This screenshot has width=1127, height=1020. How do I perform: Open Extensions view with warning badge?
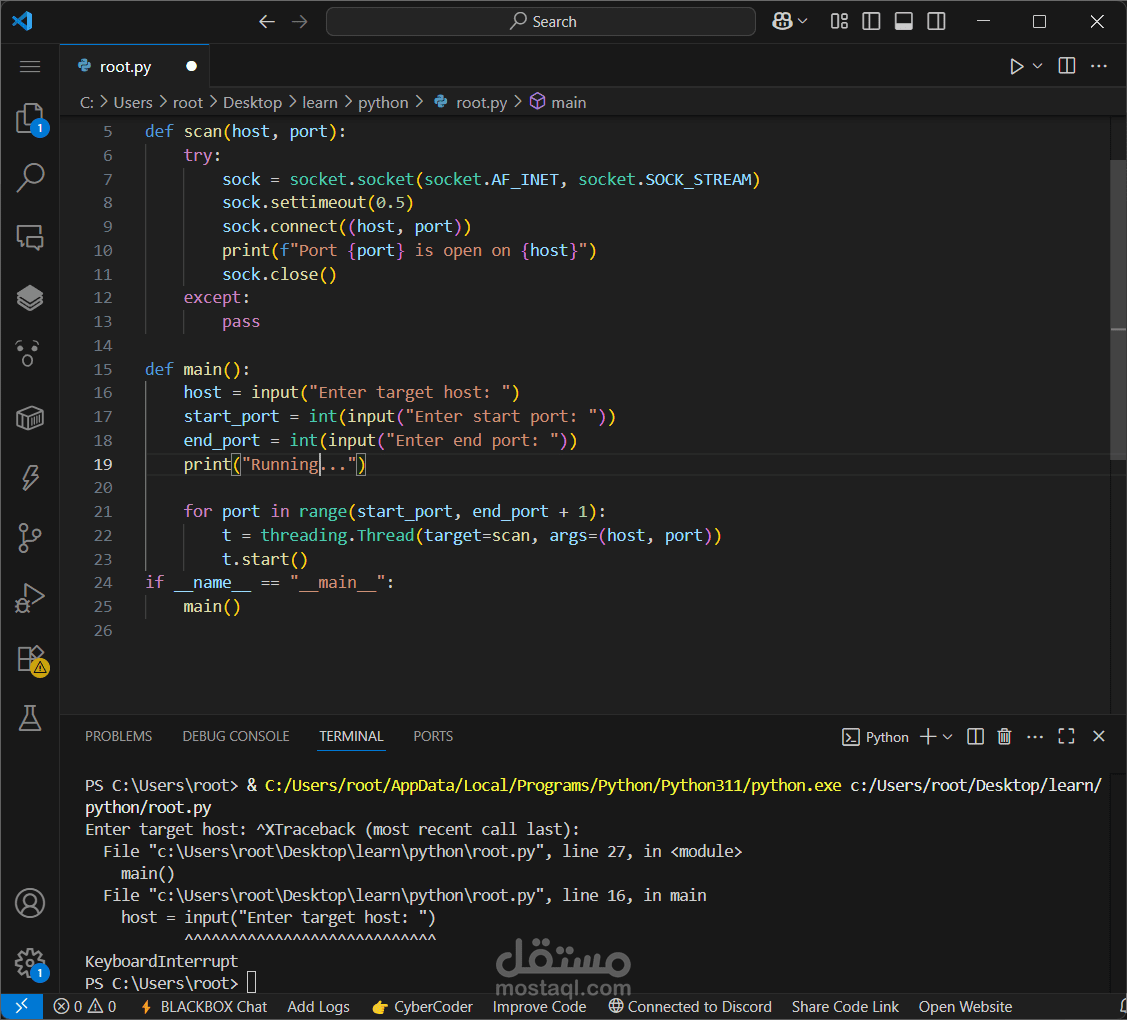(32, 658)
